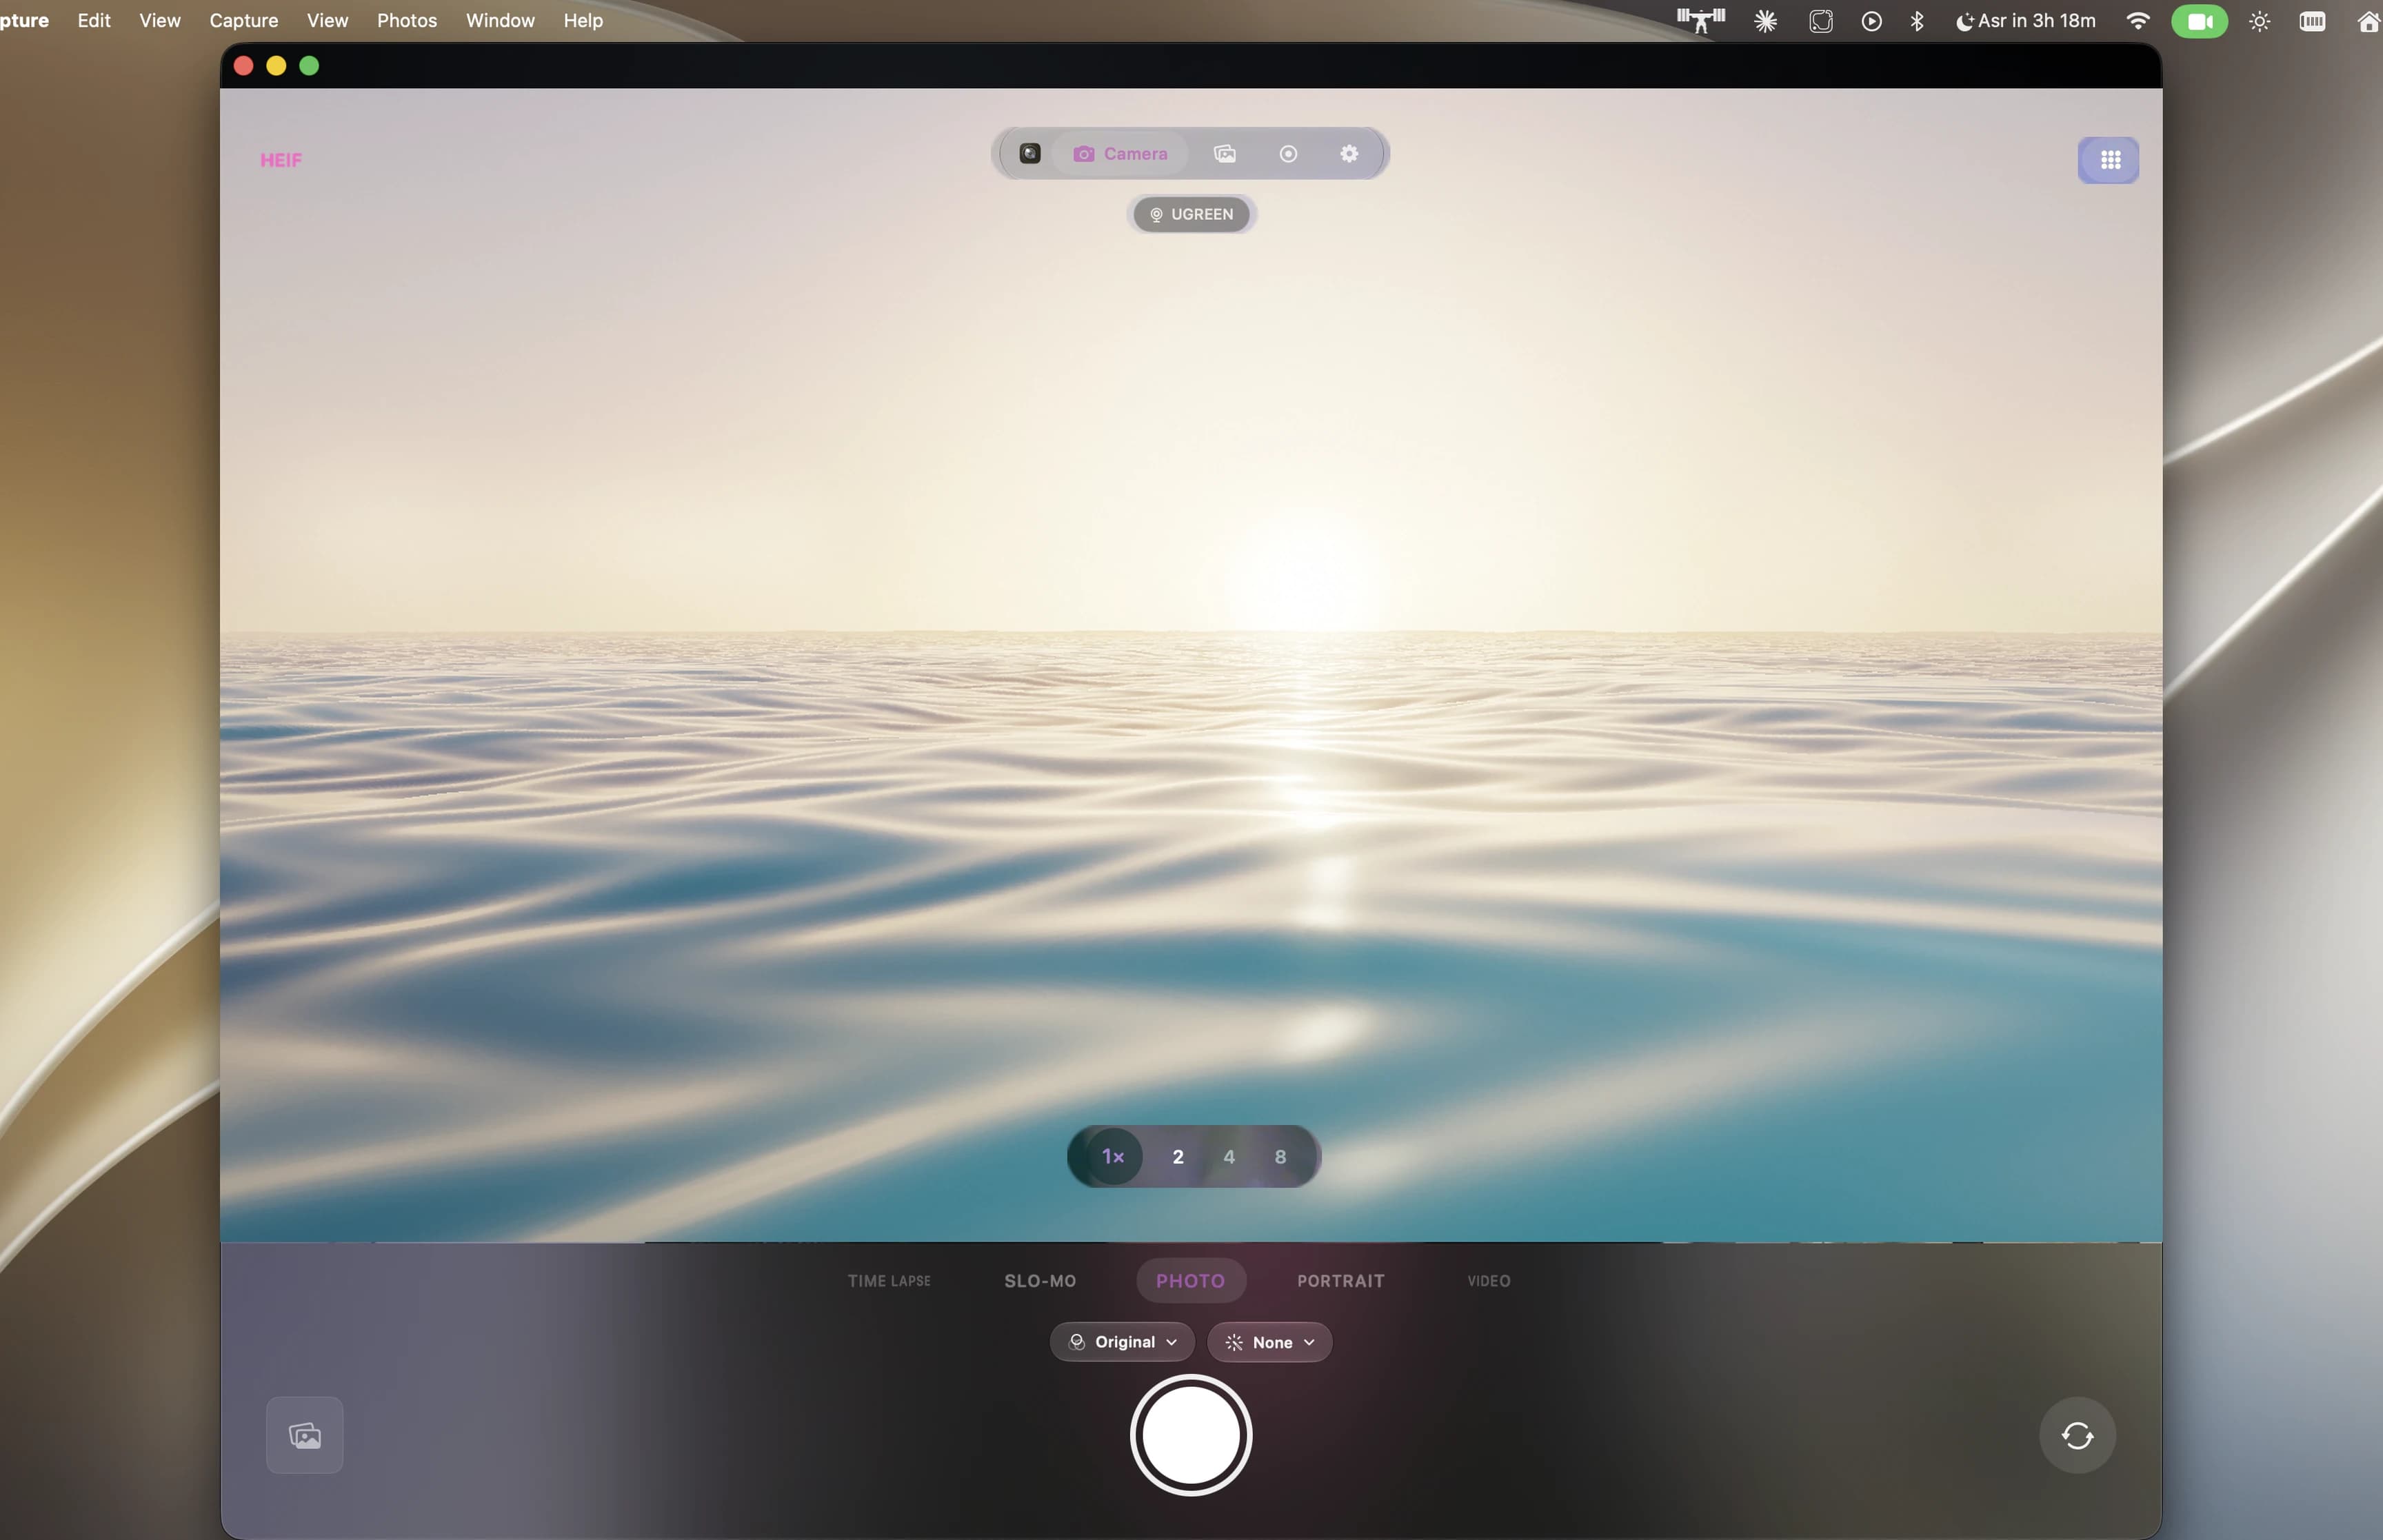This screenshot has width=2383, height=1540.
Task: Open the gallery thumbnail at bottom left
Action: [305, 1435]
